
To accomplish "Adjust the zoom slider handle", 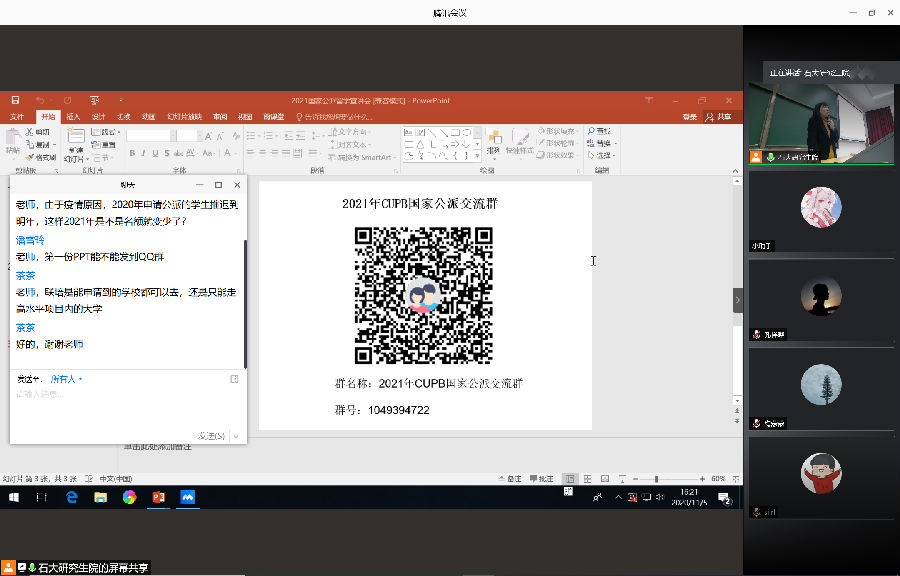I will 656,478.
